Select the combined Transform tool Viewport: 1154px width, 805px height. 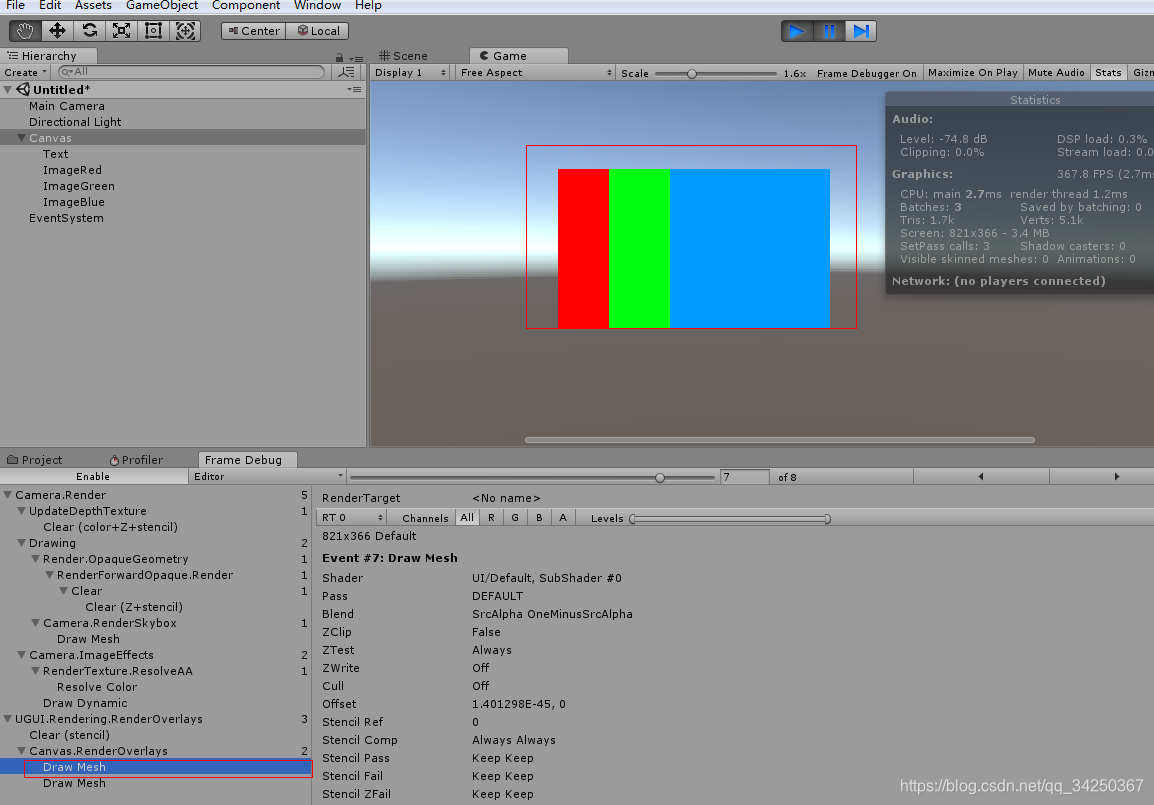pos(185,31)
